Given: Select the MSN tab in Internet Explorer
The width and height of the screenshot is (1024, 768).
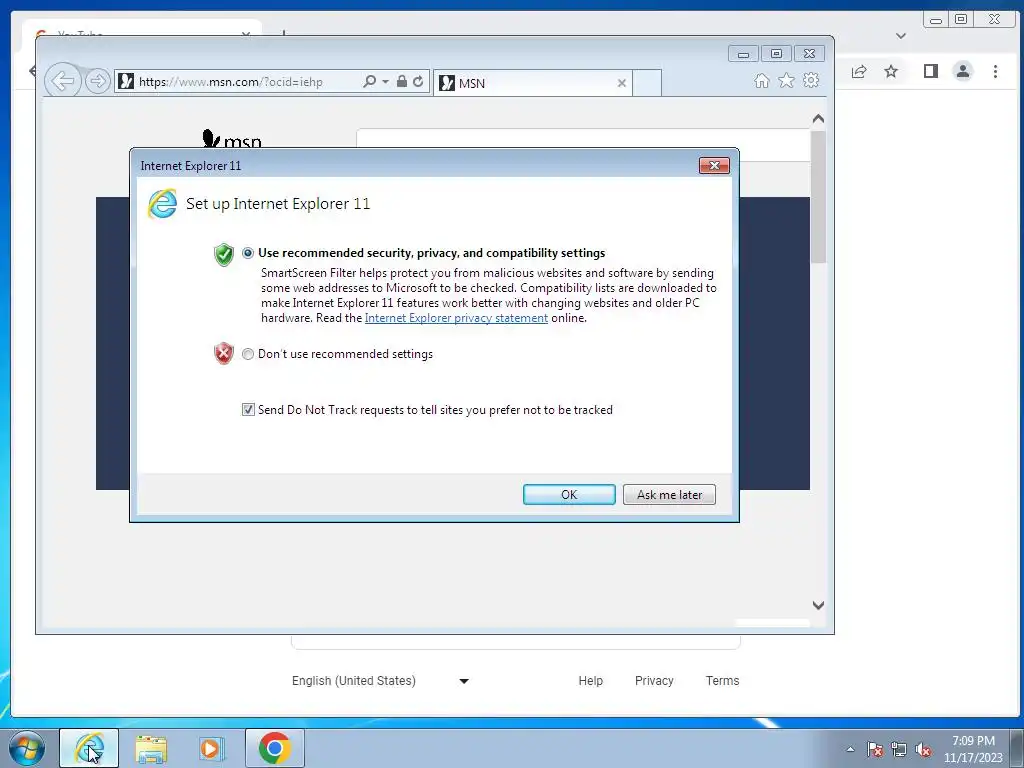Looking at the screenshot, I should 532,83.
